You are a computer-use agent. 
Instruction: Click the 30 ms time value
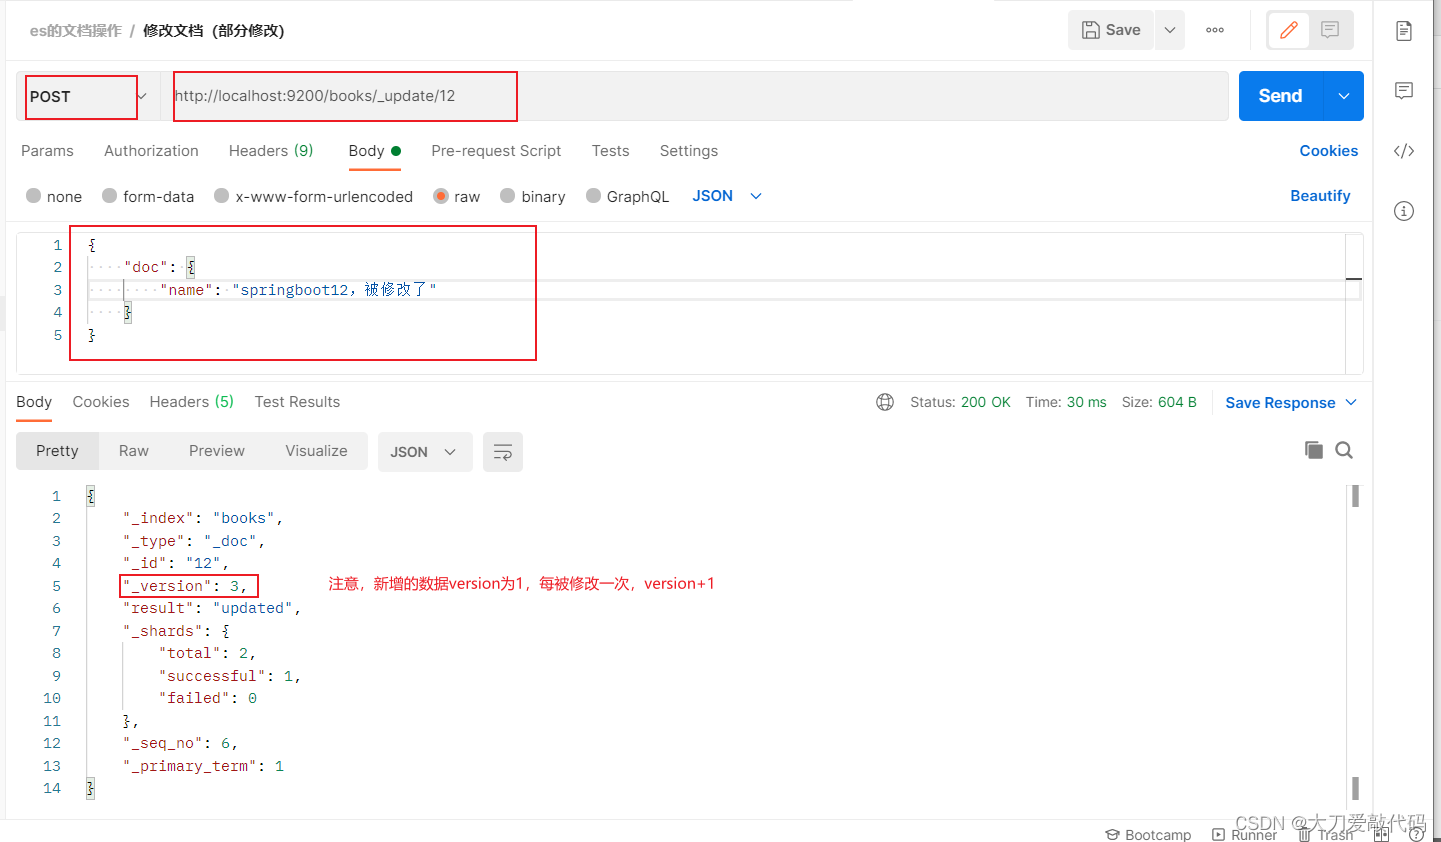[1086, 402]
